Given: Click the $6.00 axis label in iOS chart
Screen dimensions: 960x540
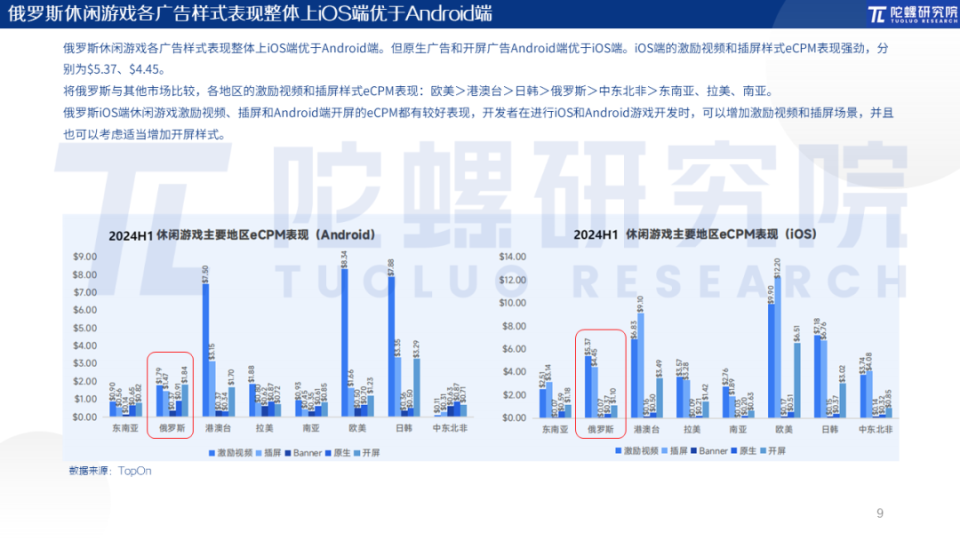Looking at the screenshot, I should click(514, 349).
